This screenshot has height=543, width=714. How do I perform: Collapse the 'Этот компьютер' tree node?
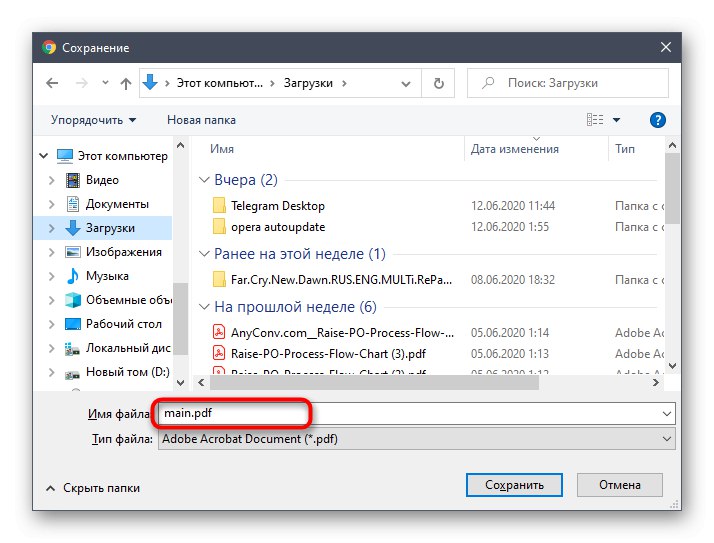point(44,156)
